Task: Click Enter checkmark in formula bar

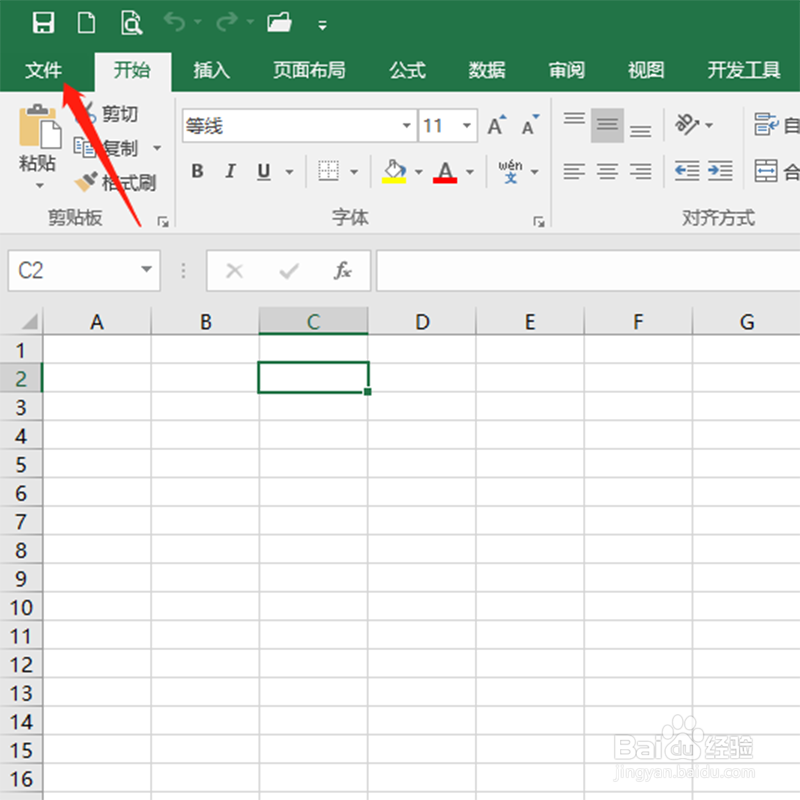Action: pos(289,271)
